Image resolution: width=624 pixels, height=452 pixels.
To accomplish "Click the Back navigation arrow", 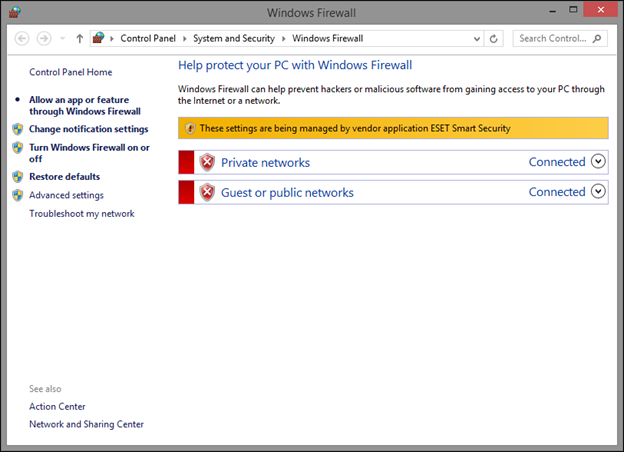I will [22, 39].
